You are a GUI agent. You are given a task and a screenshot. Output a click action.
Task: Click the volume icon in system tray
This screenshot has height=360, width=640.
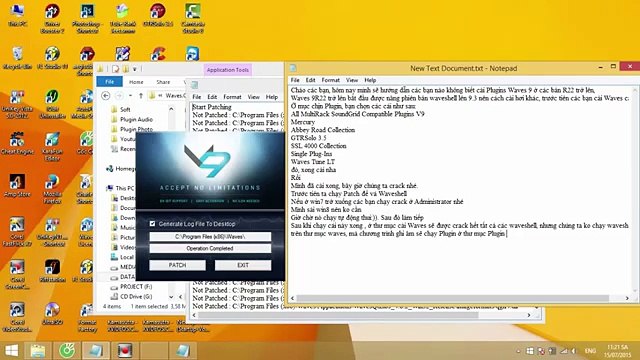573,351
